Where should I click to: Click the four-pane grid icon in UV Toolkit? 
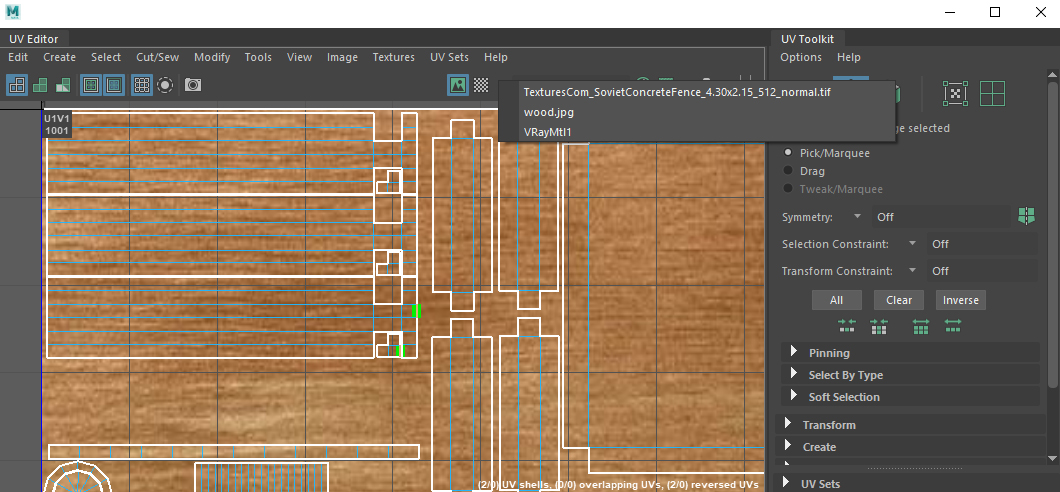(992, 93)
